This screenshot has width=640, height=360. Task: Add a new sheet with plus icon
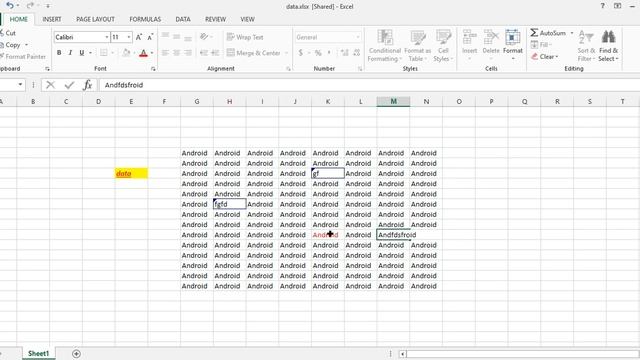(76, 354)
